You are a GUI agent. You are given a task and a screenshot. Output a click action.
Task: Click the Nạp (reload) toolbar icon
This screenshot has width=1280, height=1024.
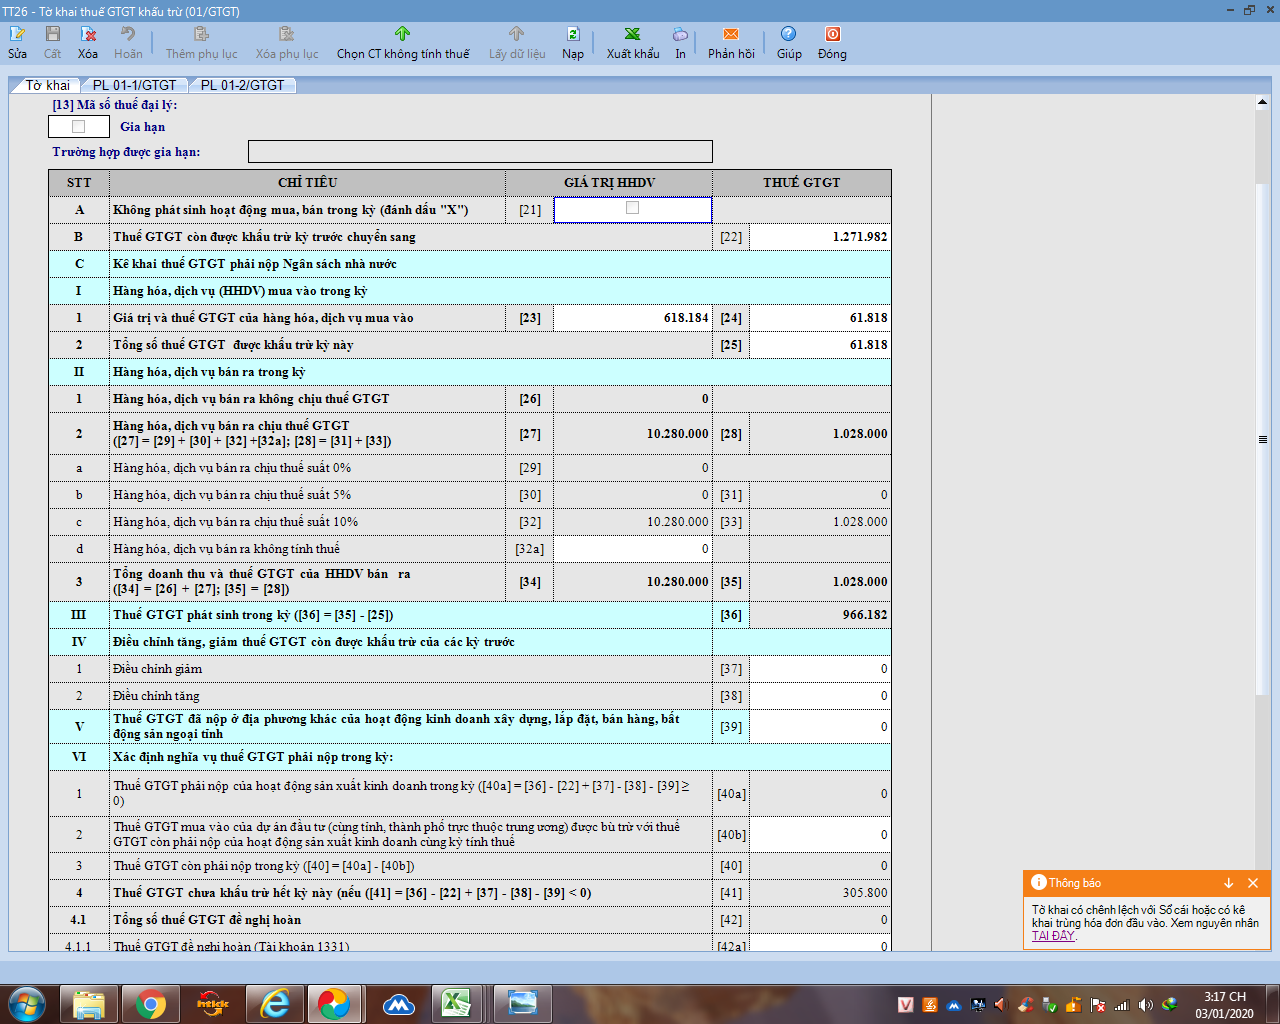572,42
